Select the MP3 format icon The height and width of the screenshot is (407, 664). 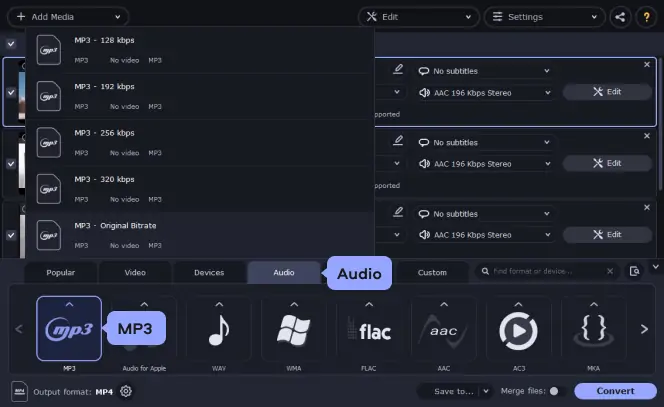pyautogui.click(x=69, y=329)
